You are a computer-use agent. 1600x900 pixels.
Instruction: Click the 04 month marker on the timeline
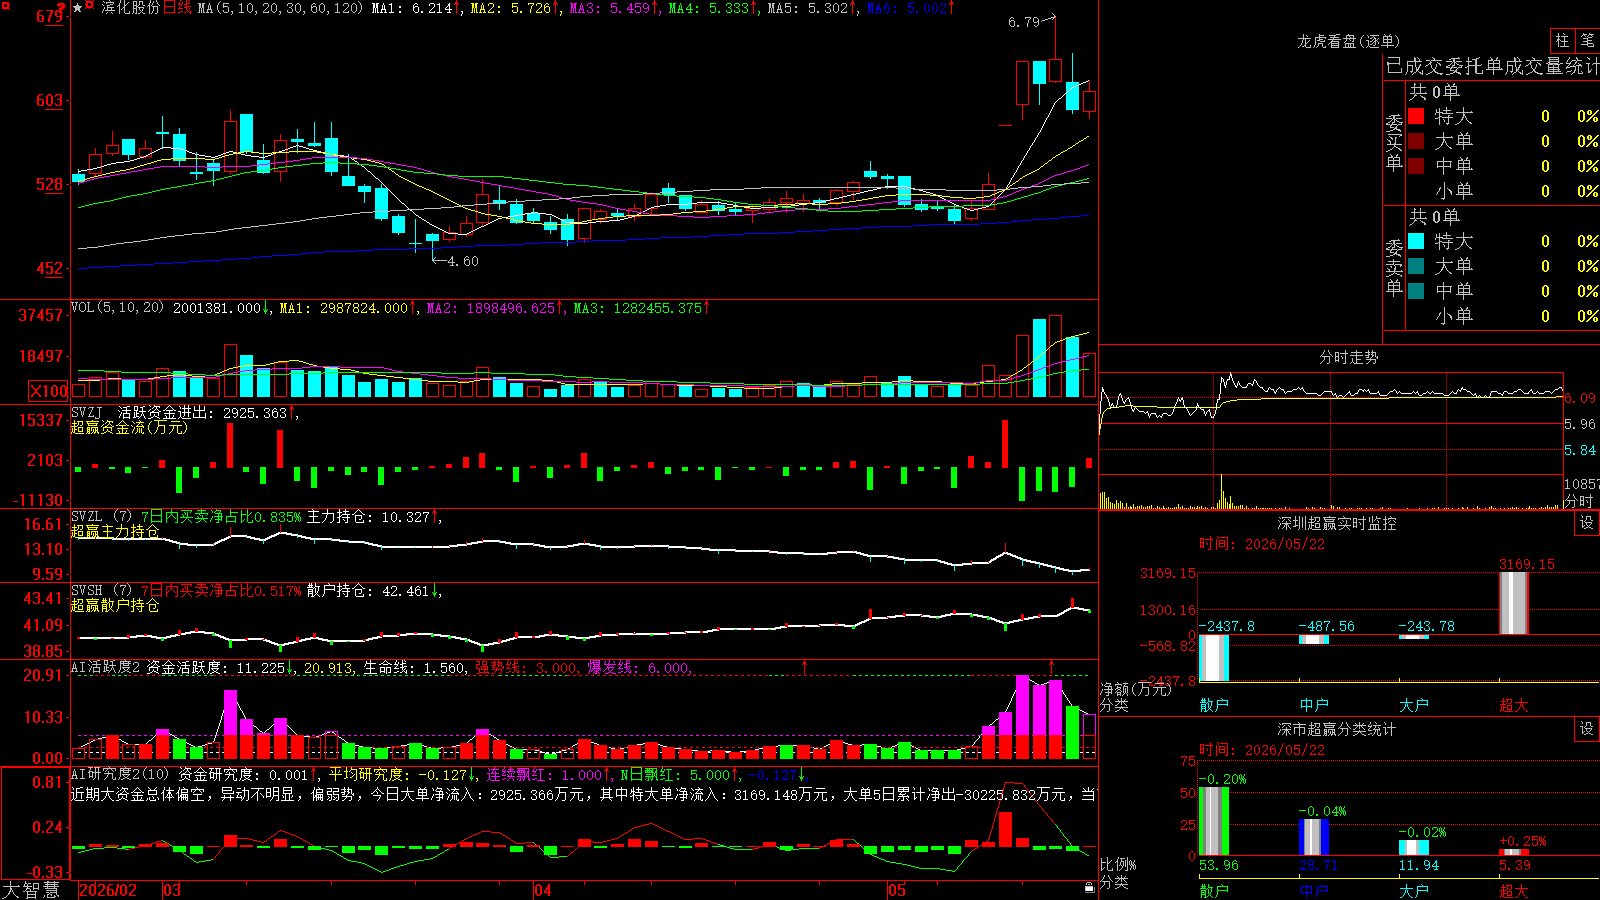(543, 890)
